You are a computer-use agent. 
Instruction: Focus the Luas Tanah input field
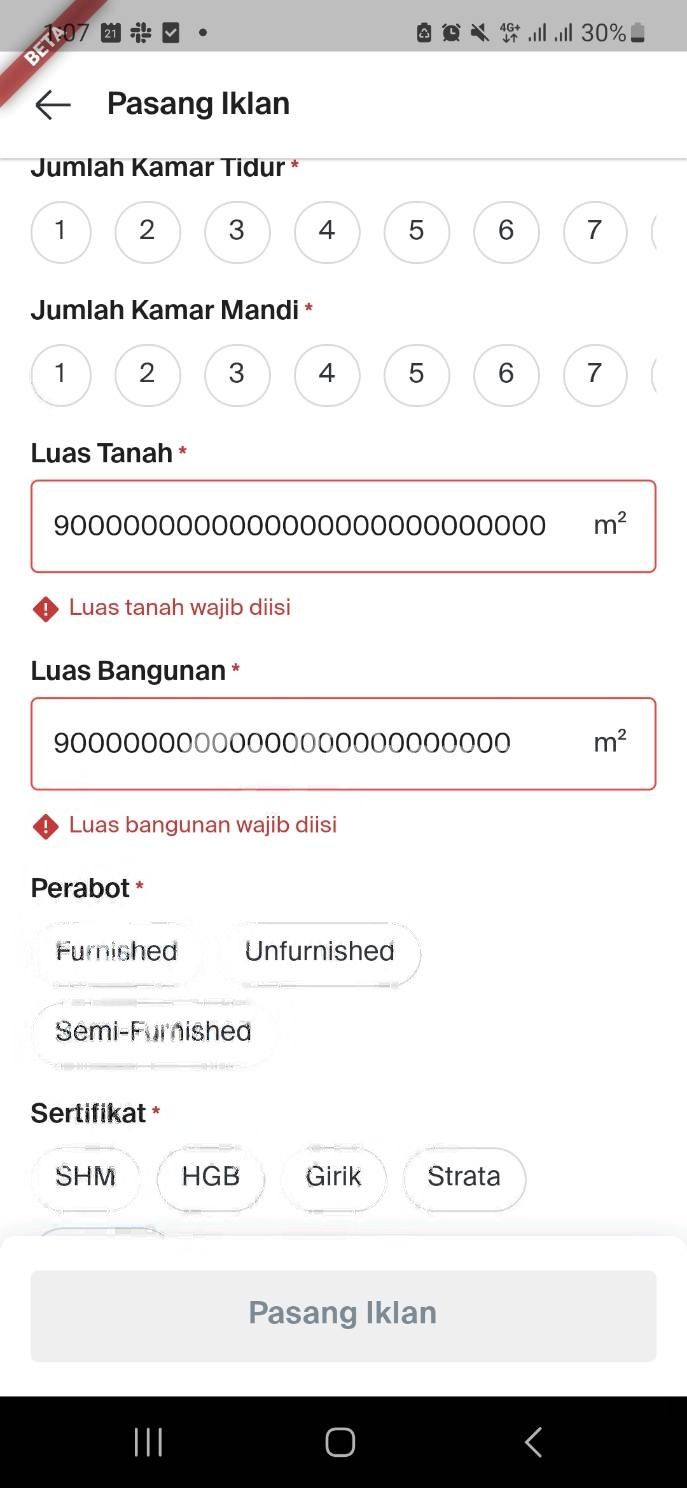pyautogui.click(x=343, y=526)
